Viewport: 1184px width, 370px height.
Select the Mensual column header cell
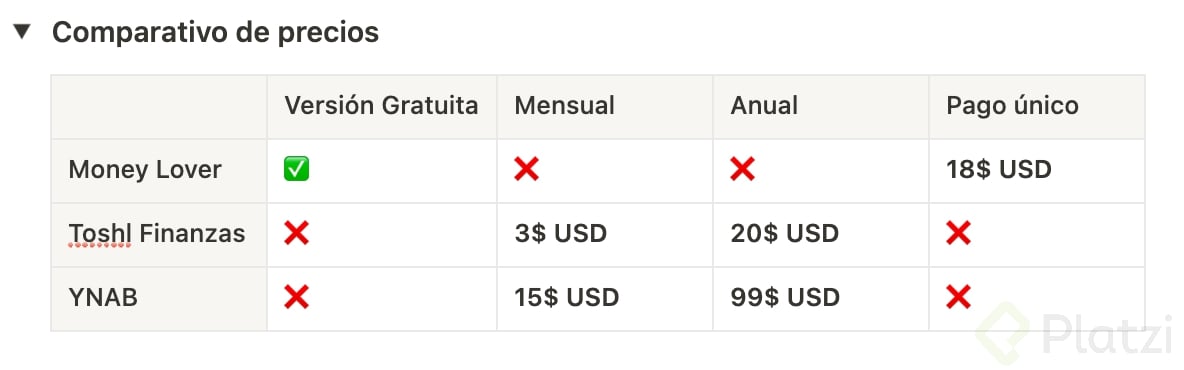605,106
